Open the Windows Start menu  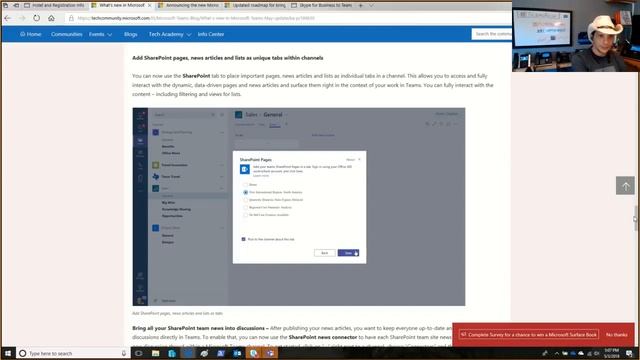click(x=8, y=353)
